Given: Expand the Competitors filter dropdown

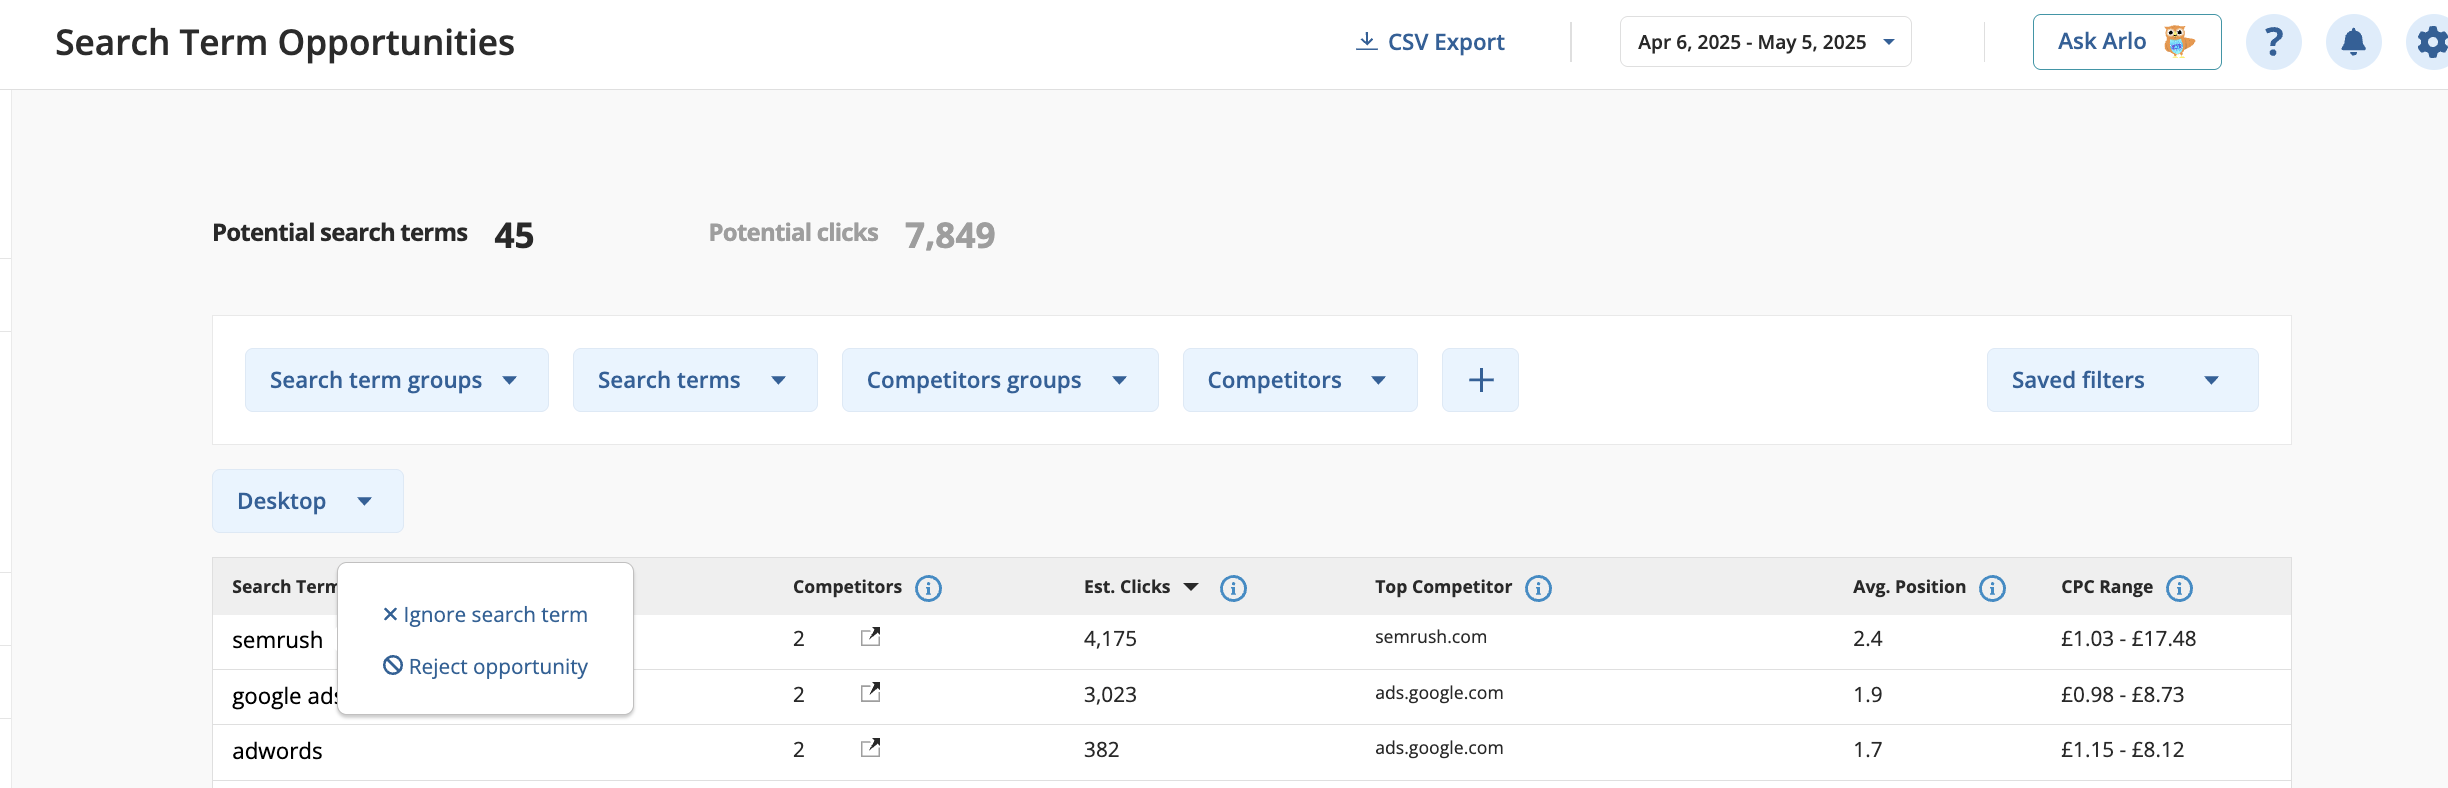Looking at the screenshot, I should point(1300,380).
